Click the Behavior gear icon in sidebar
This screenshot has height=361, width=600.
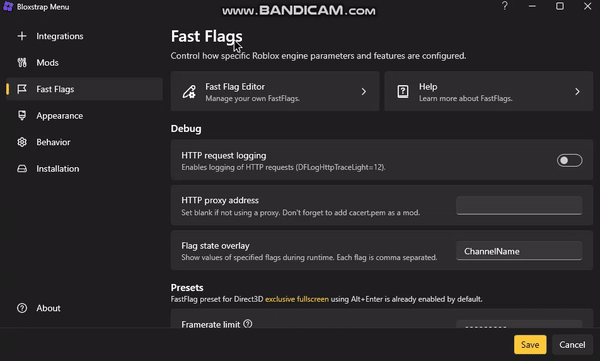point(22,142)
